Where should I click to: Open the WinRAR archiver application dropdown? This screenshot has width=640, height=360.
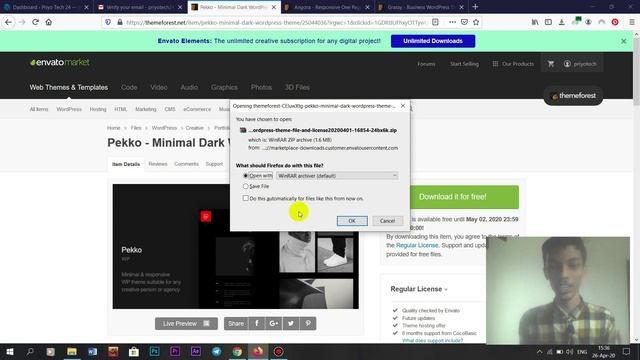337,176
